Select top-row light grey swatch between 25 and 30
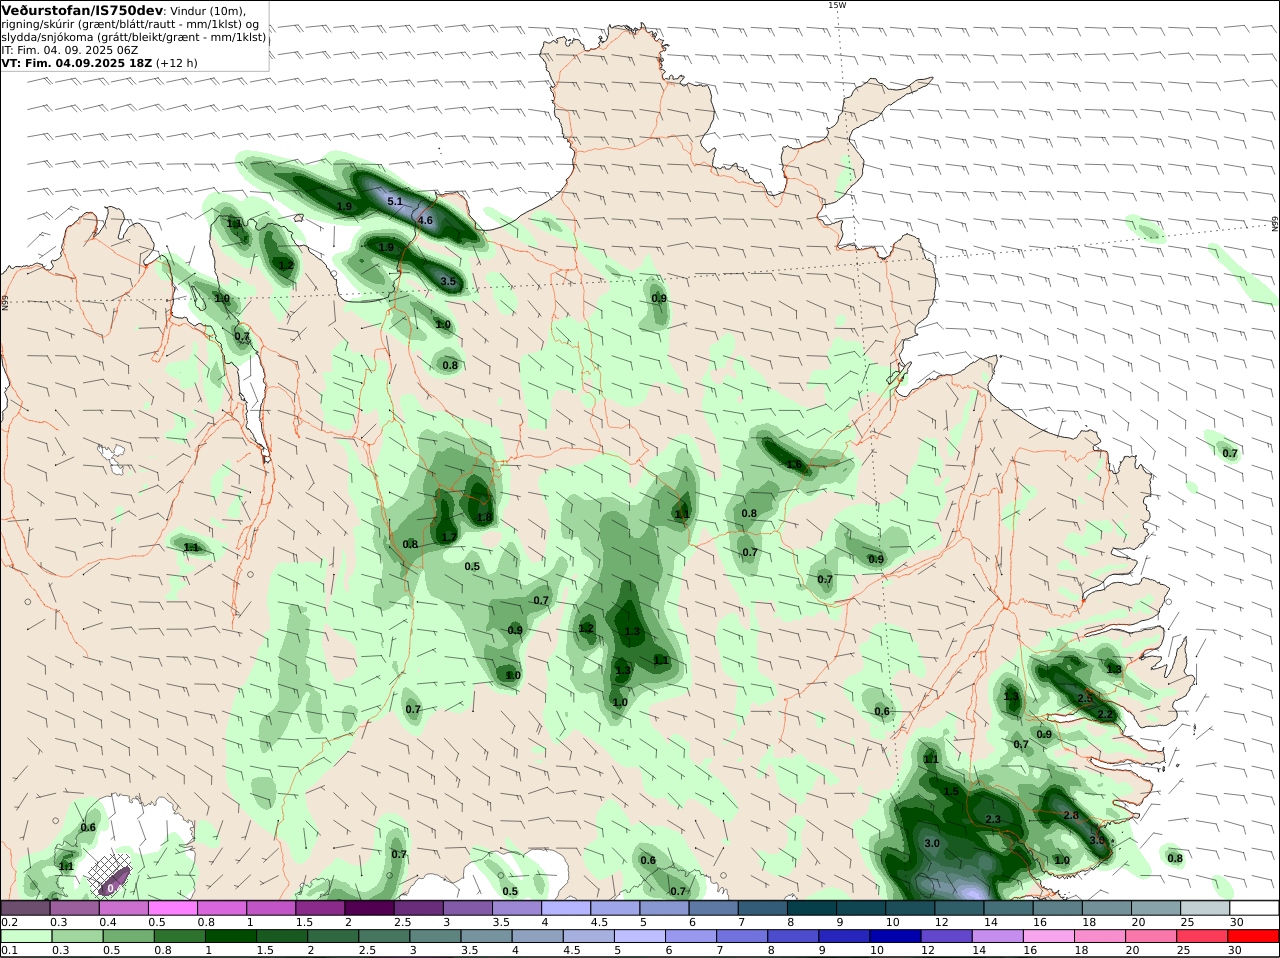 (x=1205, y=908)
